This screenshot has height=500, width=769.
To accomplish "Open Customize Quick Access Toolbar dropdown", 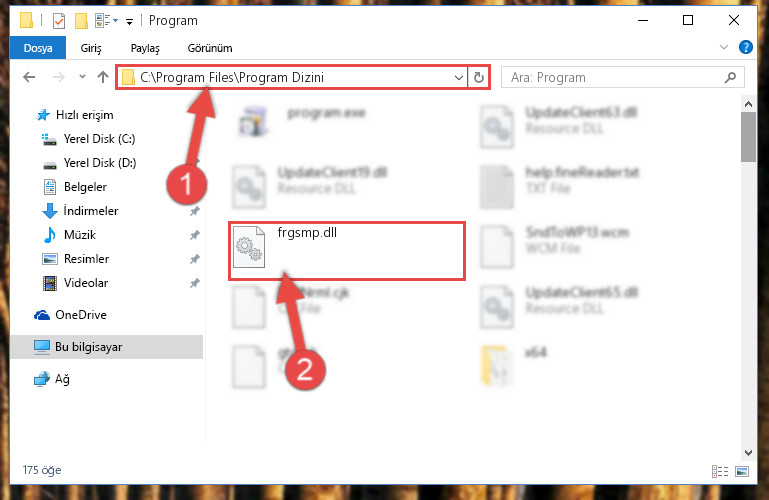I will pyautogui.click(x=129, y=22).
